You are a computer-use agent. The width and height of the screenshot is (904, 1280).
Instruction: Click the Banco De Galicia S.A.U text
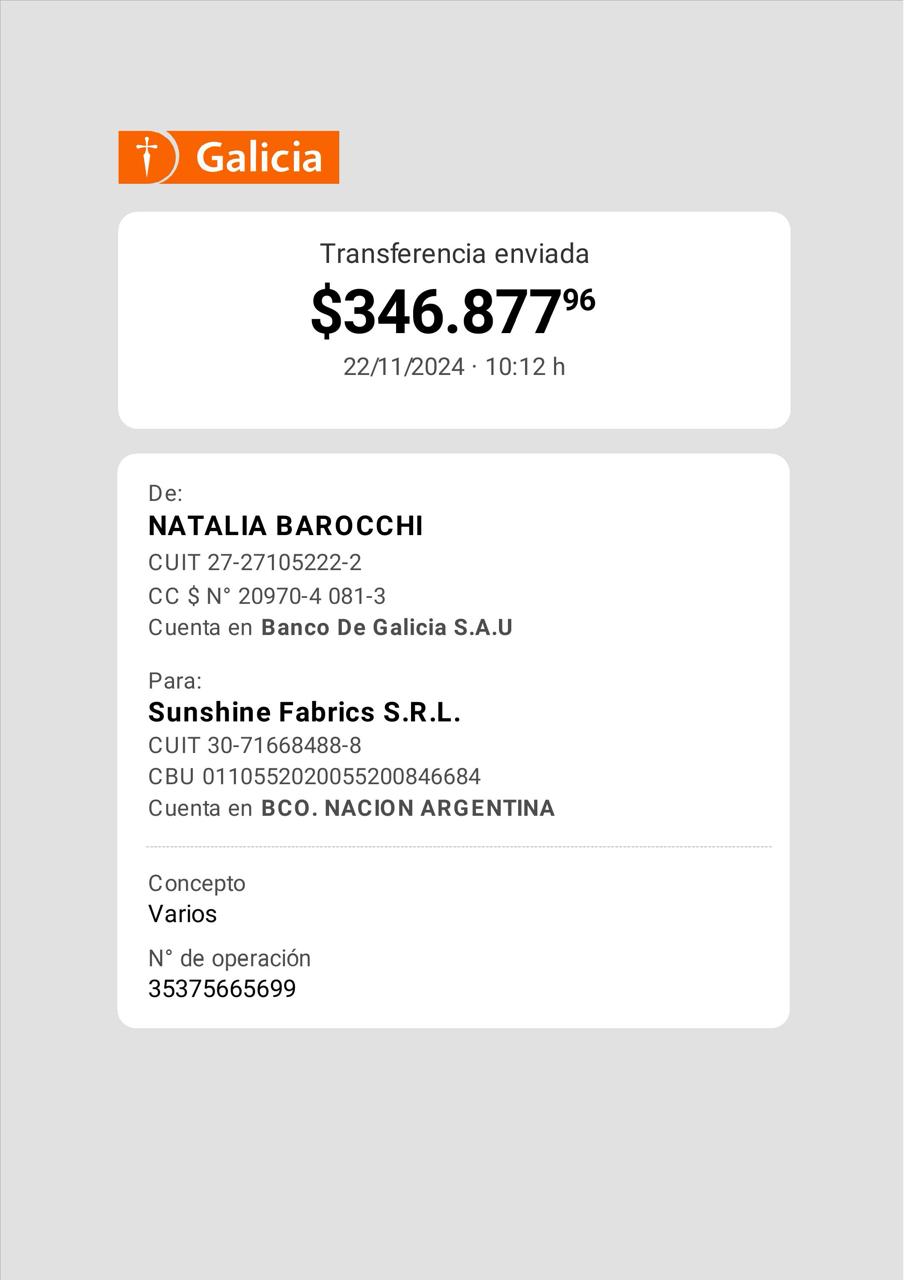[x=387, y=628]
